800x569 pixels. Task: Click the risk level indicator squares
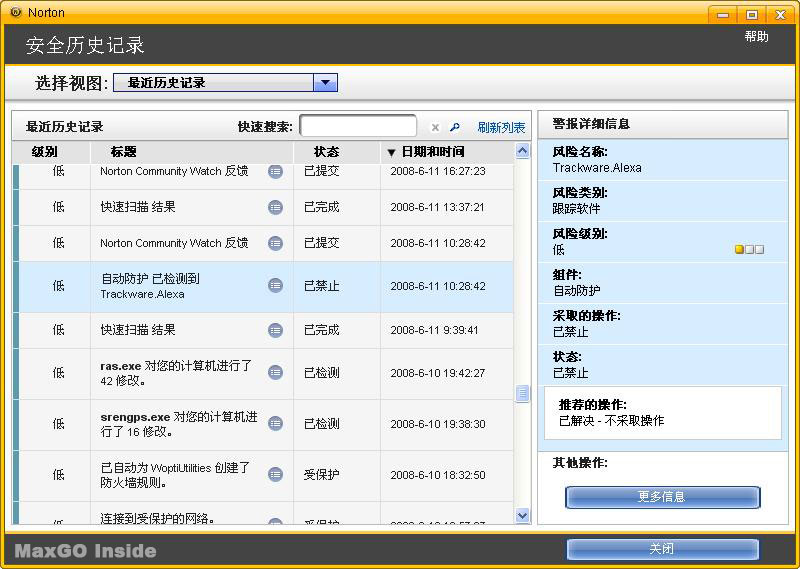pyautogui.click(x=749, y=250)
